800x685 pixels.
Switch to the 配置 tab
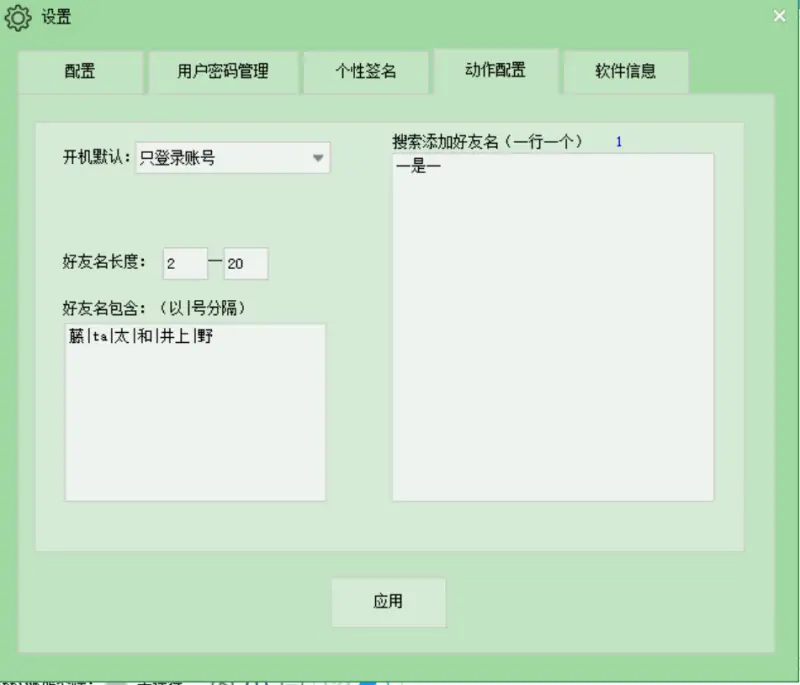pyautogui.click(x=81, y=71)
